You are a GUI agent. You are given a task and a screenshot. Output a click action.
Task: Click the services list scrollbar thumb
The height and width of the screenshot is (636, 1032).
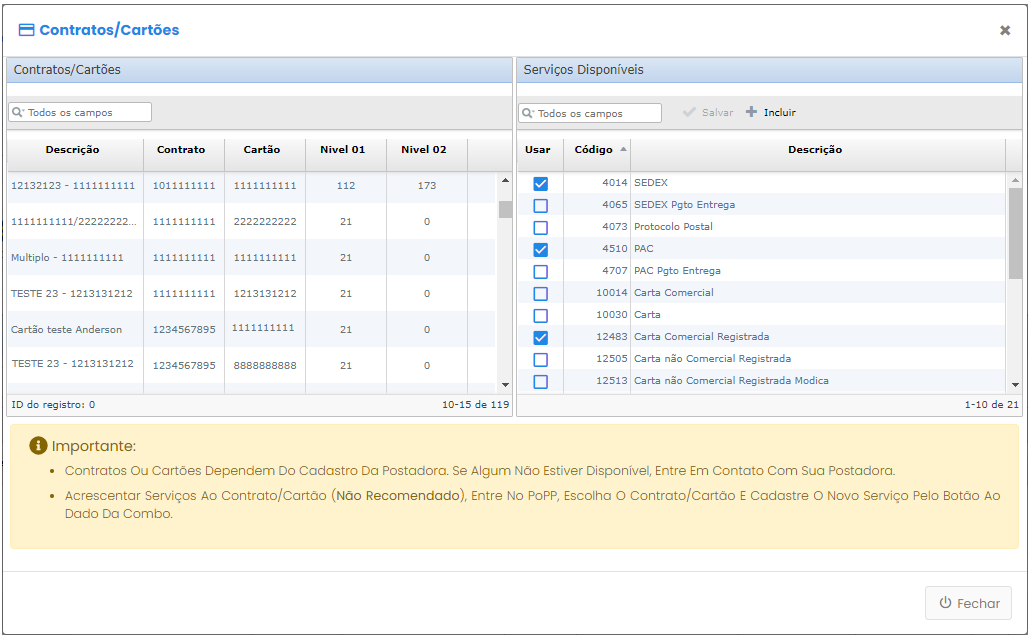(1015, 234)
